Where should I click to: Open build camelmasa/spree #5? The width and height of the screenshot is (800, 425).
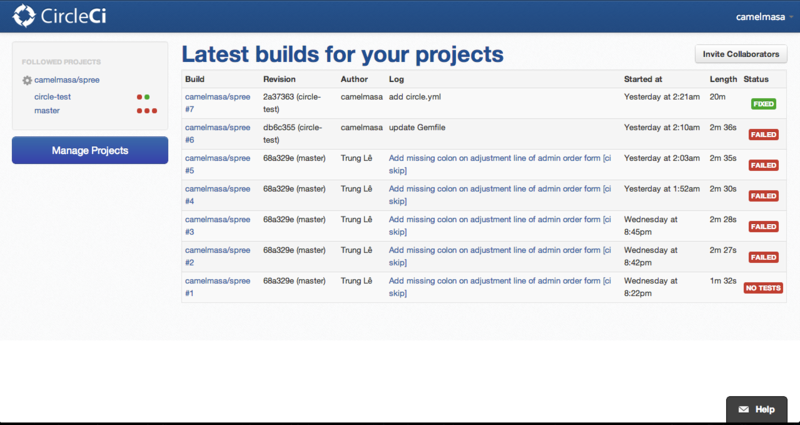click(218, 164)
